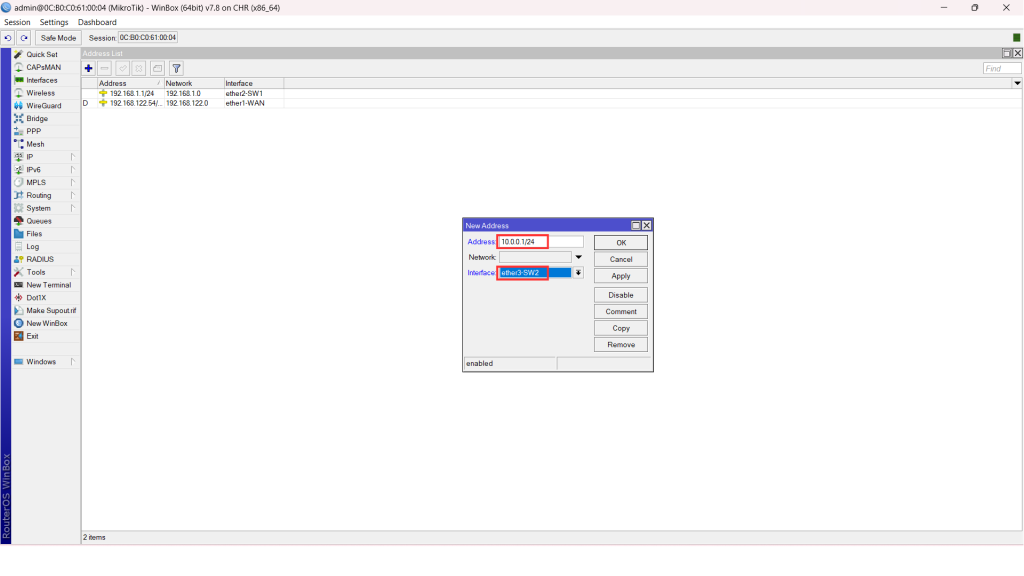Toggle the Safe Mode button

pyautogui.click(x=58, y=38)
